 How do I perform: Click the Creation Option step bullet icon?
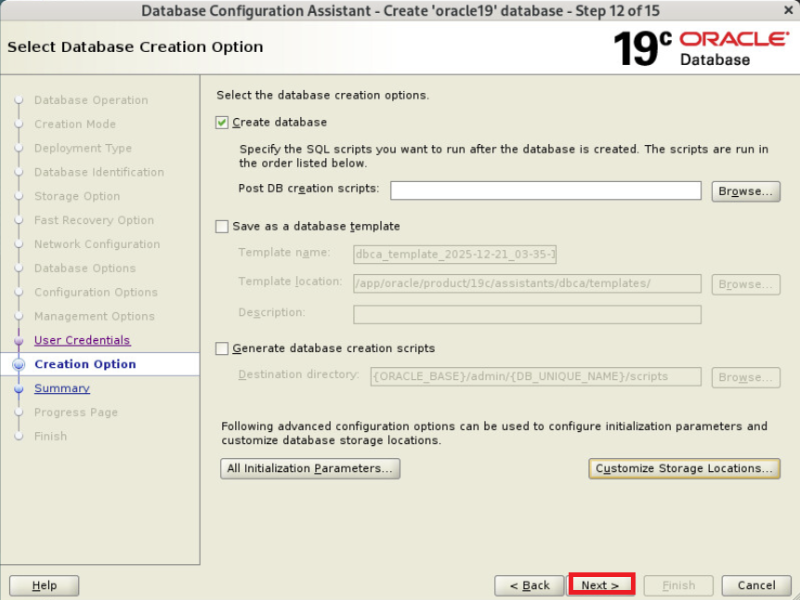tap(19, 364)
